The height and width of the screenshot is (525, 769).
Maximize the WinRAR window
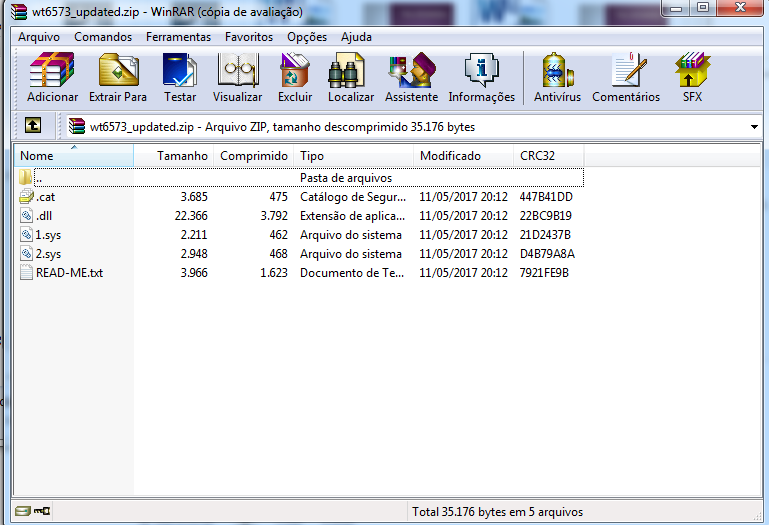point(703,7)
